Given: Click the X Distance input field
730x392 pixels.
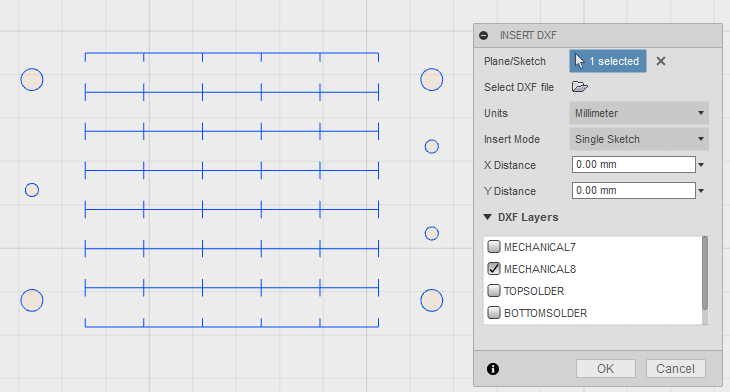Looking at the screenshot, I should 634,164.
